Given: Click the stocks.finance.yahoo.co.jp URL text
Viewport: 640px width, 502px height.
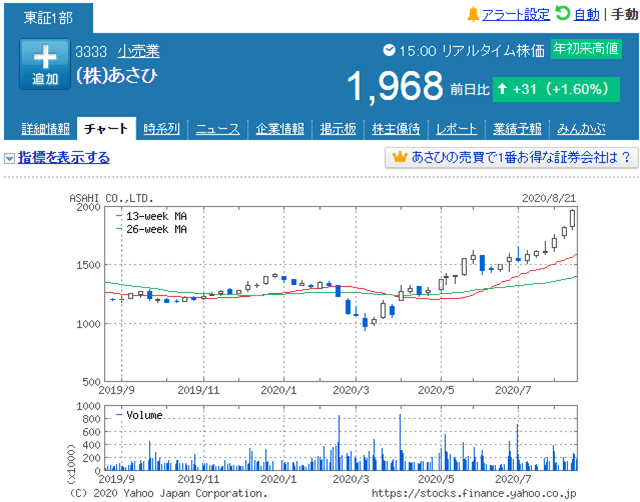Looking at the screenshot, I should 473,493.
